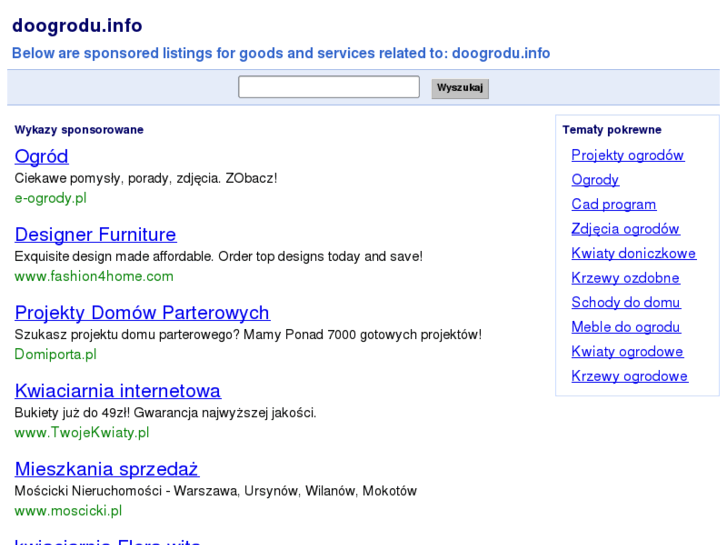
Task: Click the www.TwojeKwiaty.pl URL
Action: (x=82, y=433)
